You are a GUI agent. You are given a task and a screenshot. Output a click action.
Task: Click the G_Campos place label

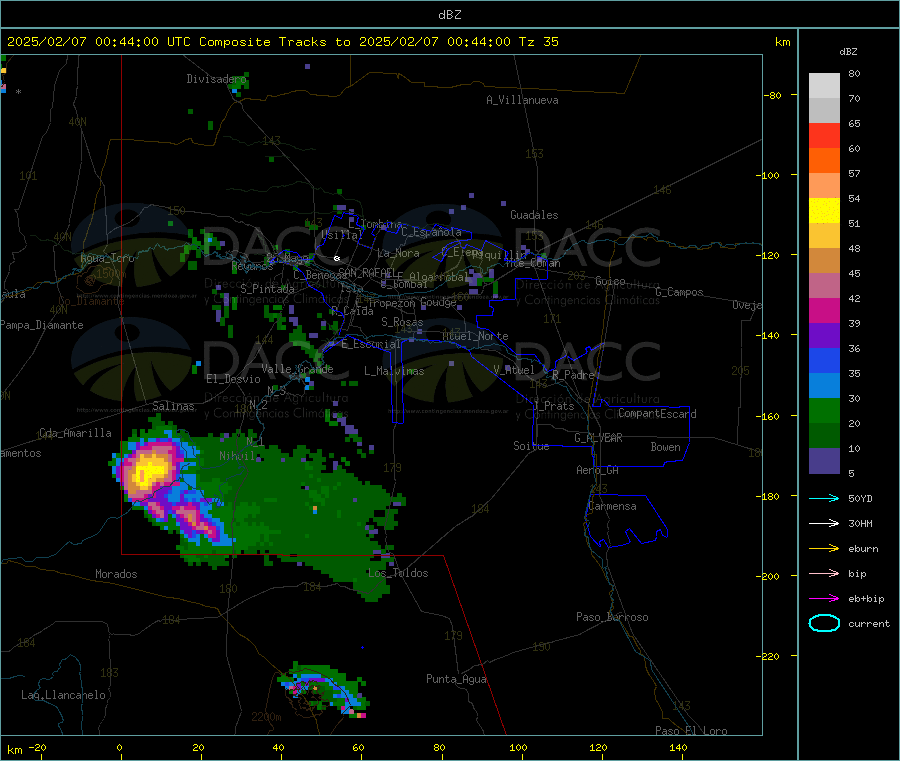[x=679, y=292]
